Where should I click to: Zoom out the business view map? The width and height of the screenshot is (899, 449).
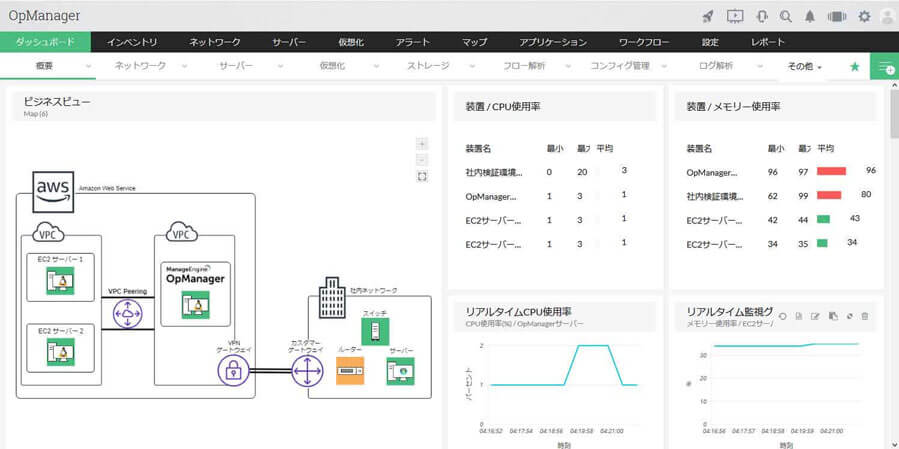point(423,160)
